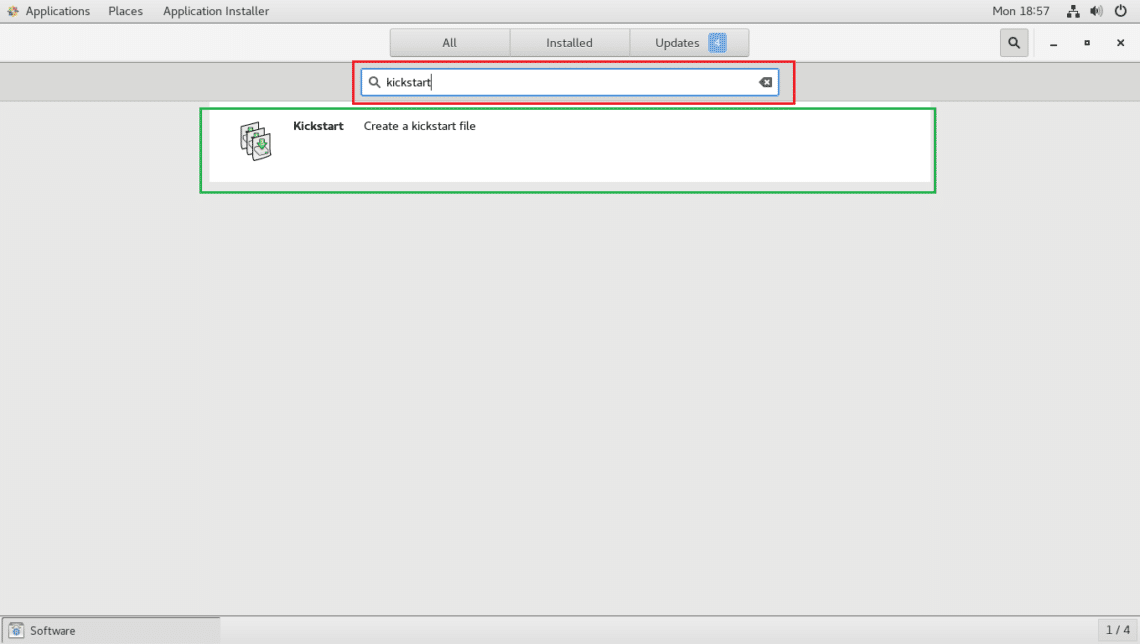Open the network status icon
Screen dimensions: 1140x644
(x=1073, y=11)
